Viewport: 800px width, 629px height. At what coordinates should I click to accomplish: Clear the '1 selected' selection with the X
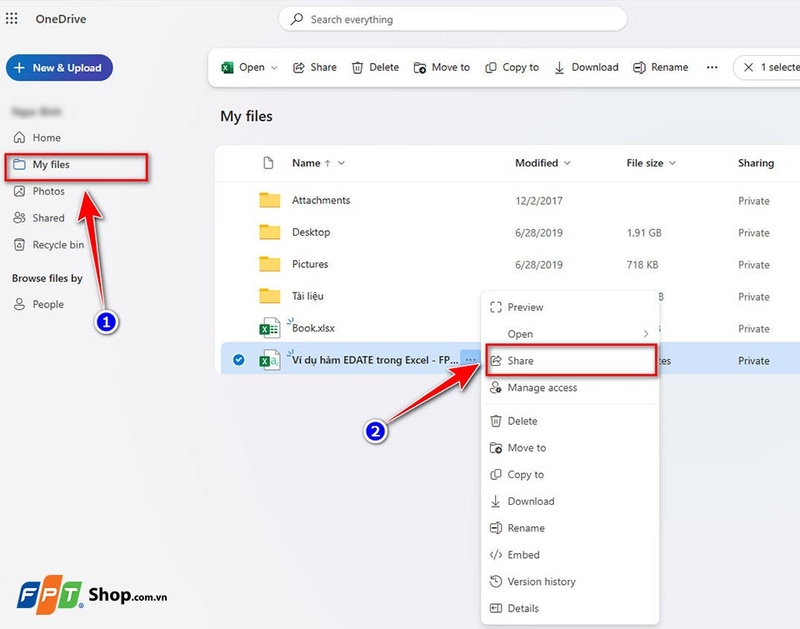[751, 67]
